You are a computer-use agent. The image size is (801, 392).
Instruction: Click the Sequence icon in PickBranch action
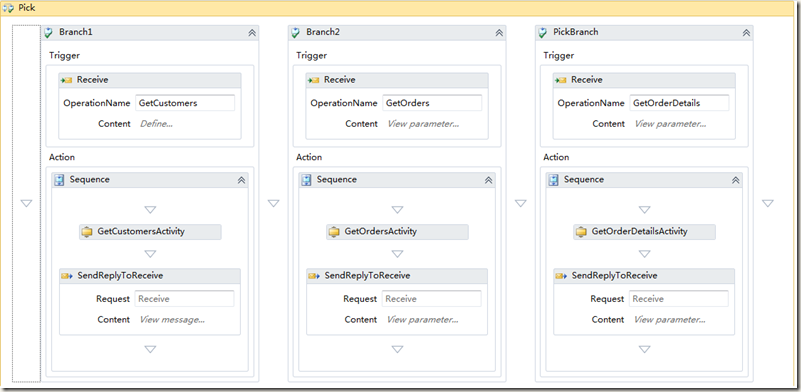coord(554,180)
